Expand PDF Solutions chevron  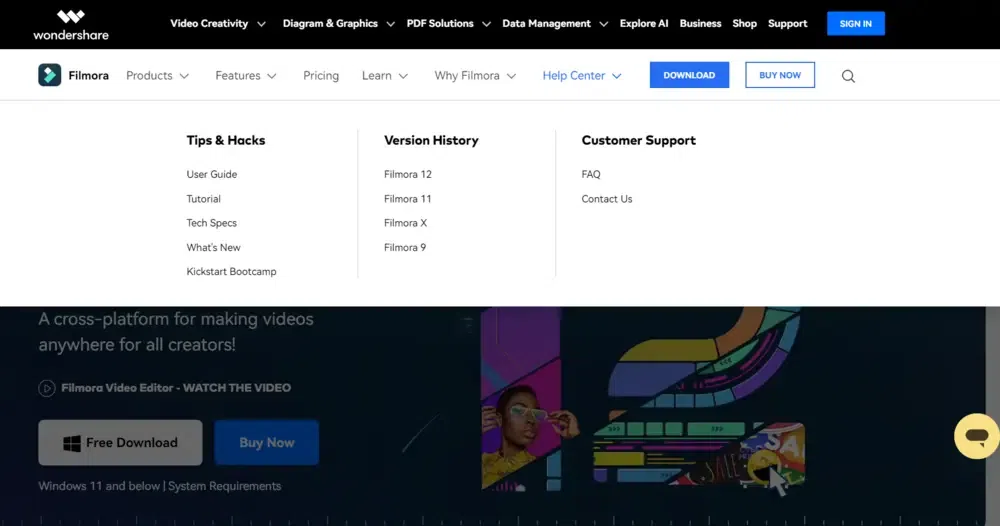[487, 24]
